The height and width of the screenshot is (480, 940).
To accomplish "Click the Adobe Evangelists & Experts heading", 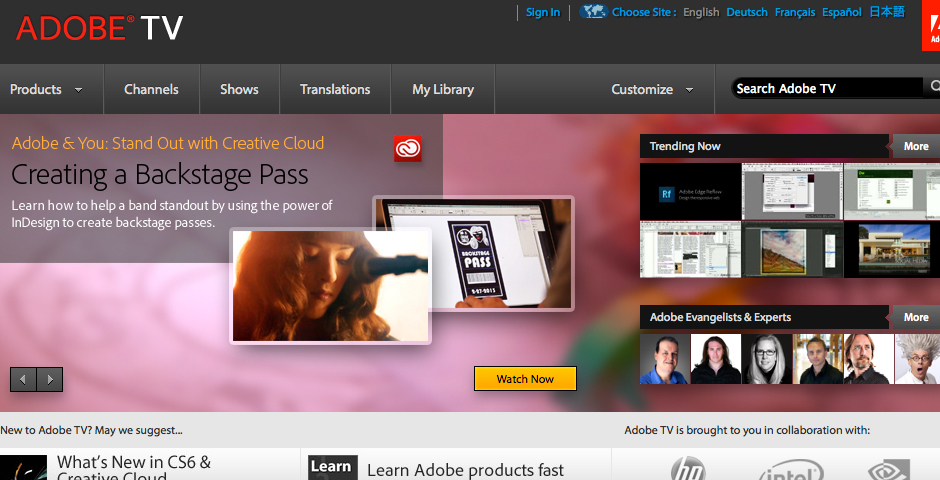I will [x=720, y=317].
